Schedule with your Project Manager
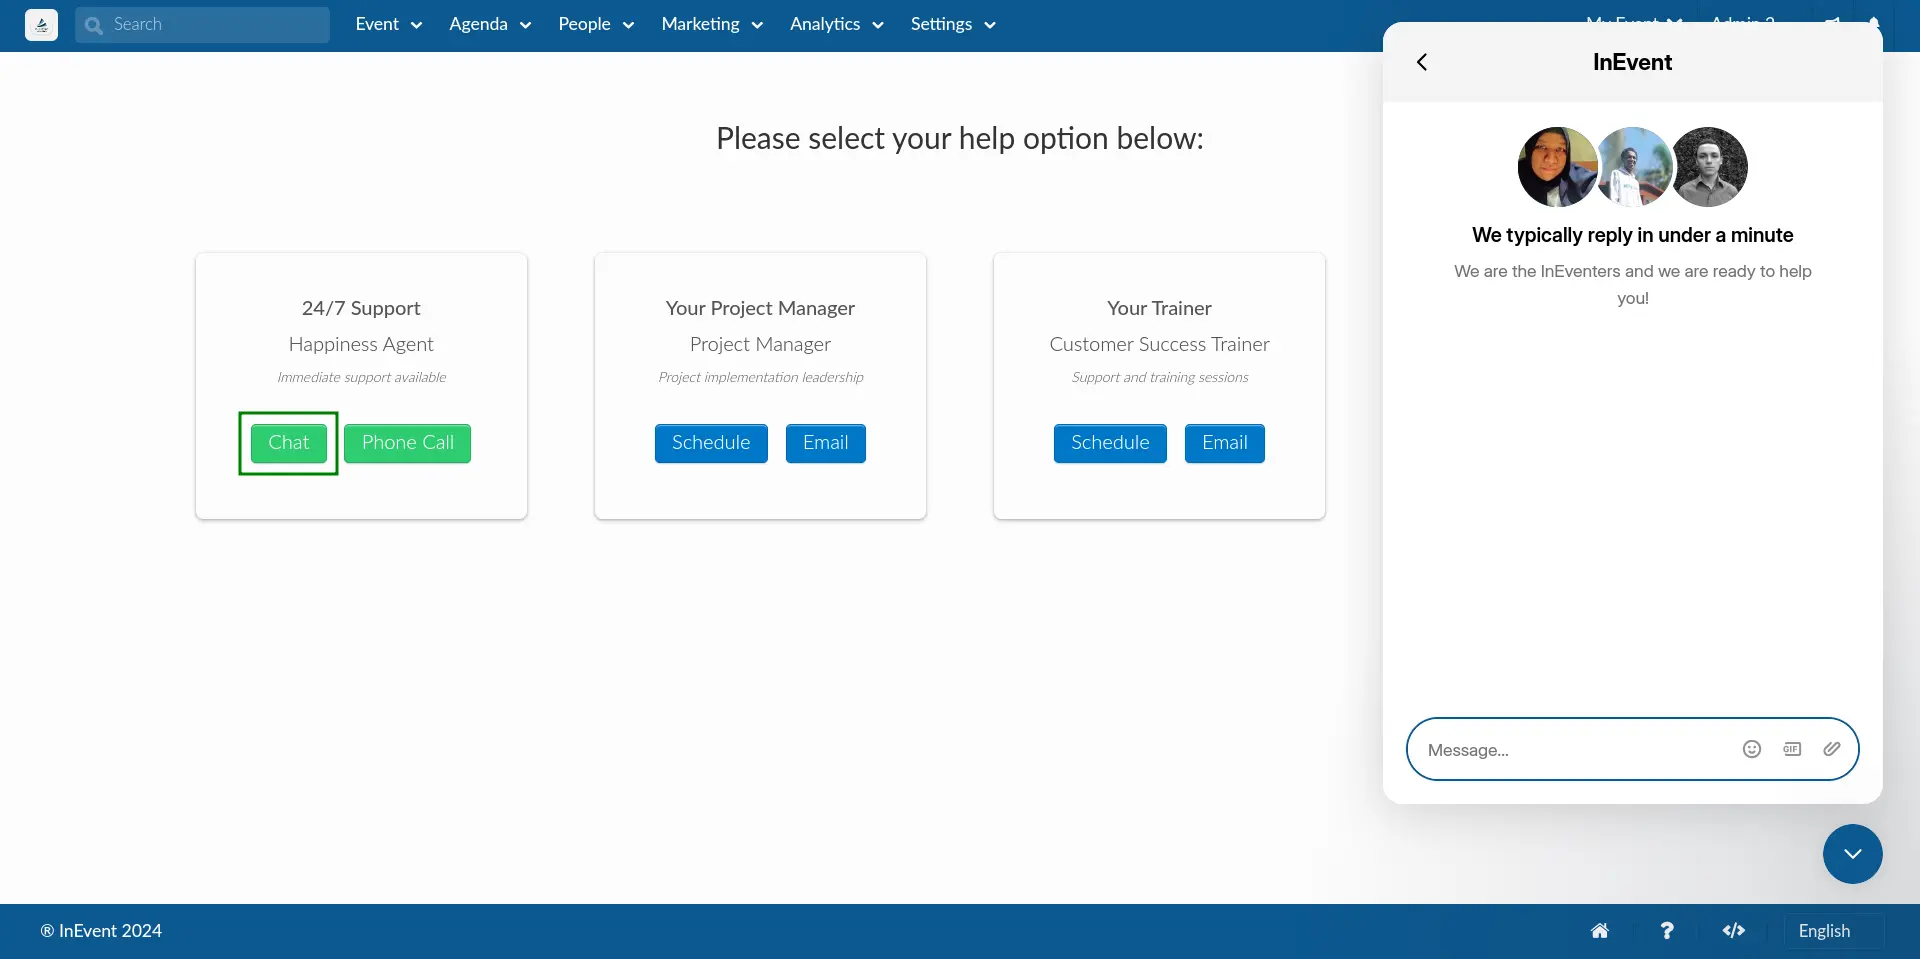 [x=711, y=443]
